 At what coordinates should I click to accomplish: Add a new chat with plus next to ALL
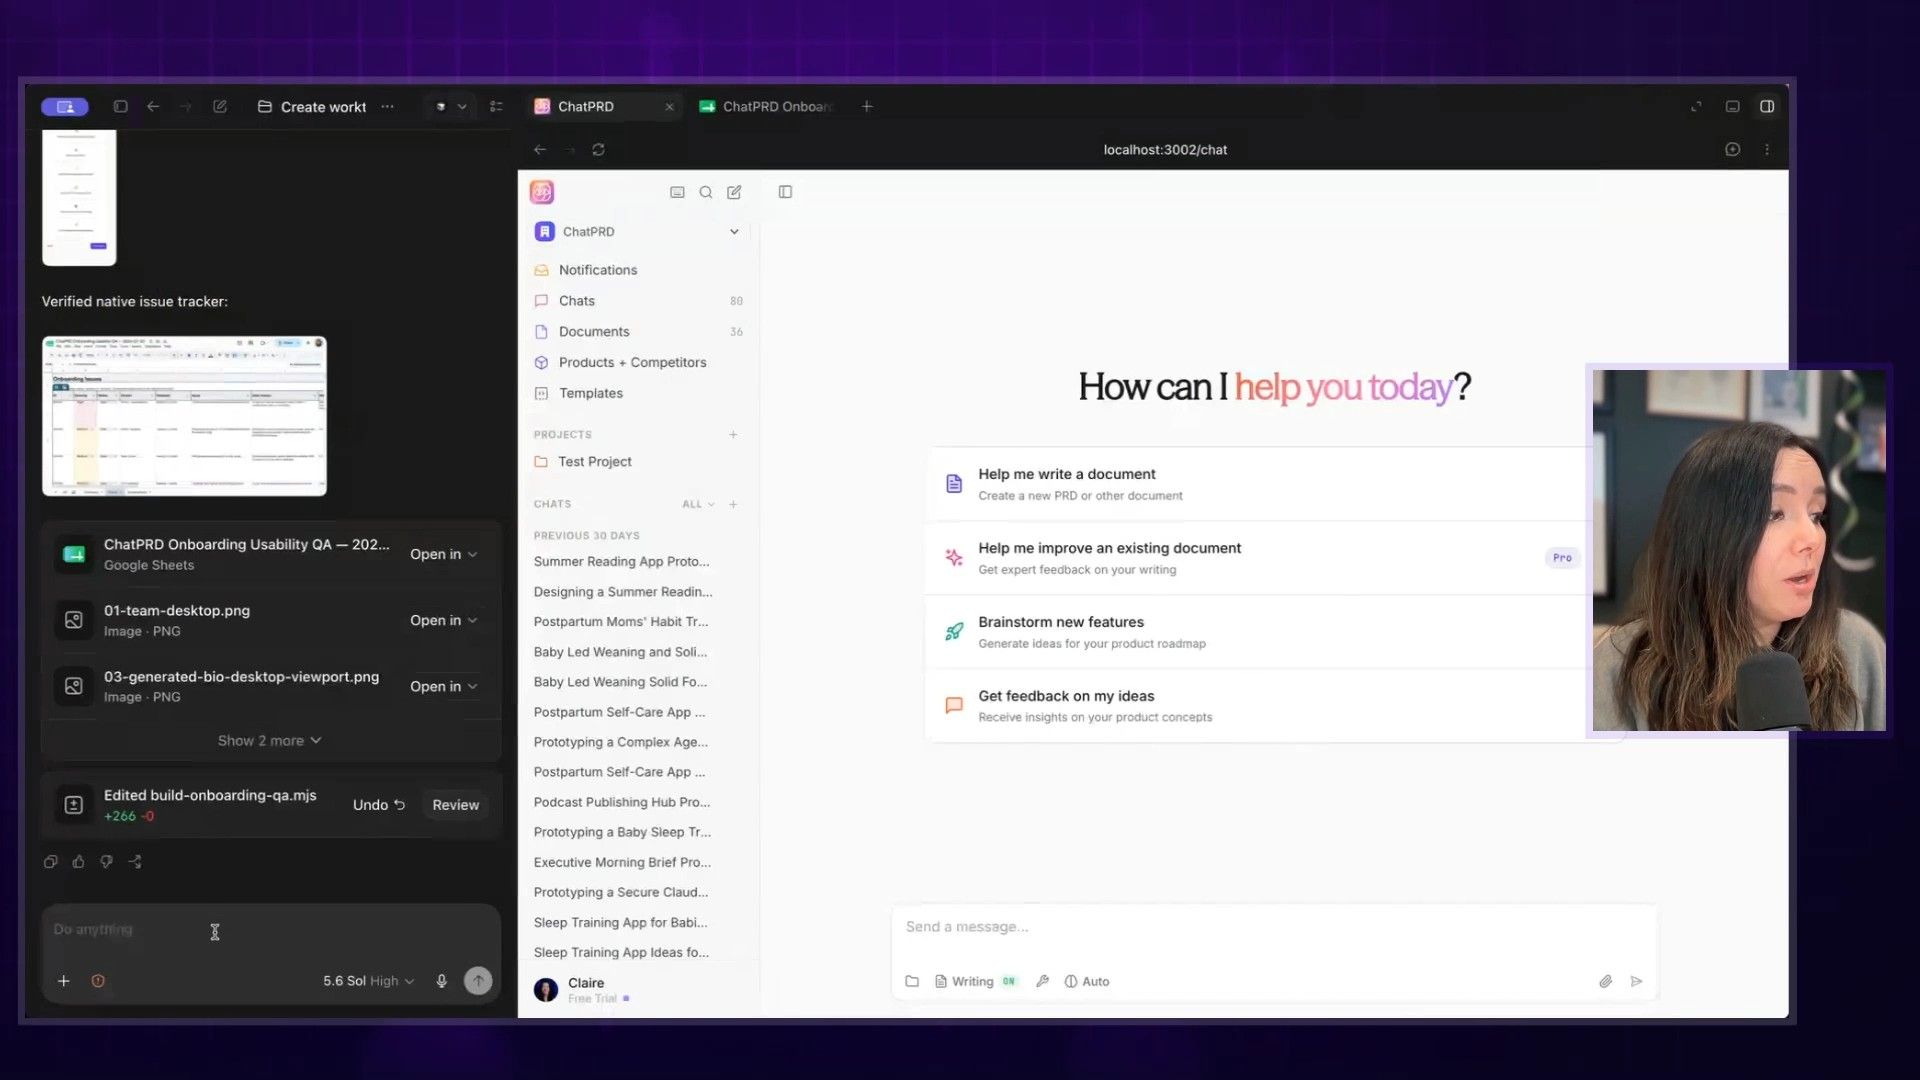[x=733, y=504]
